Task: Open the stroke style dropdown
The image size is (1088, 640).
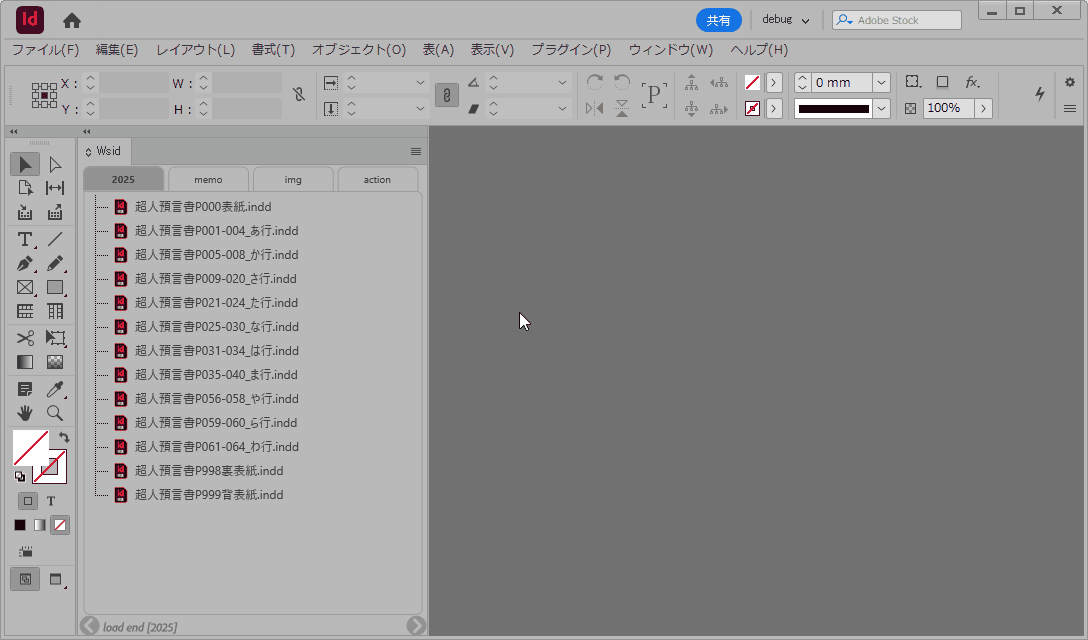Action: click(881, 108)
